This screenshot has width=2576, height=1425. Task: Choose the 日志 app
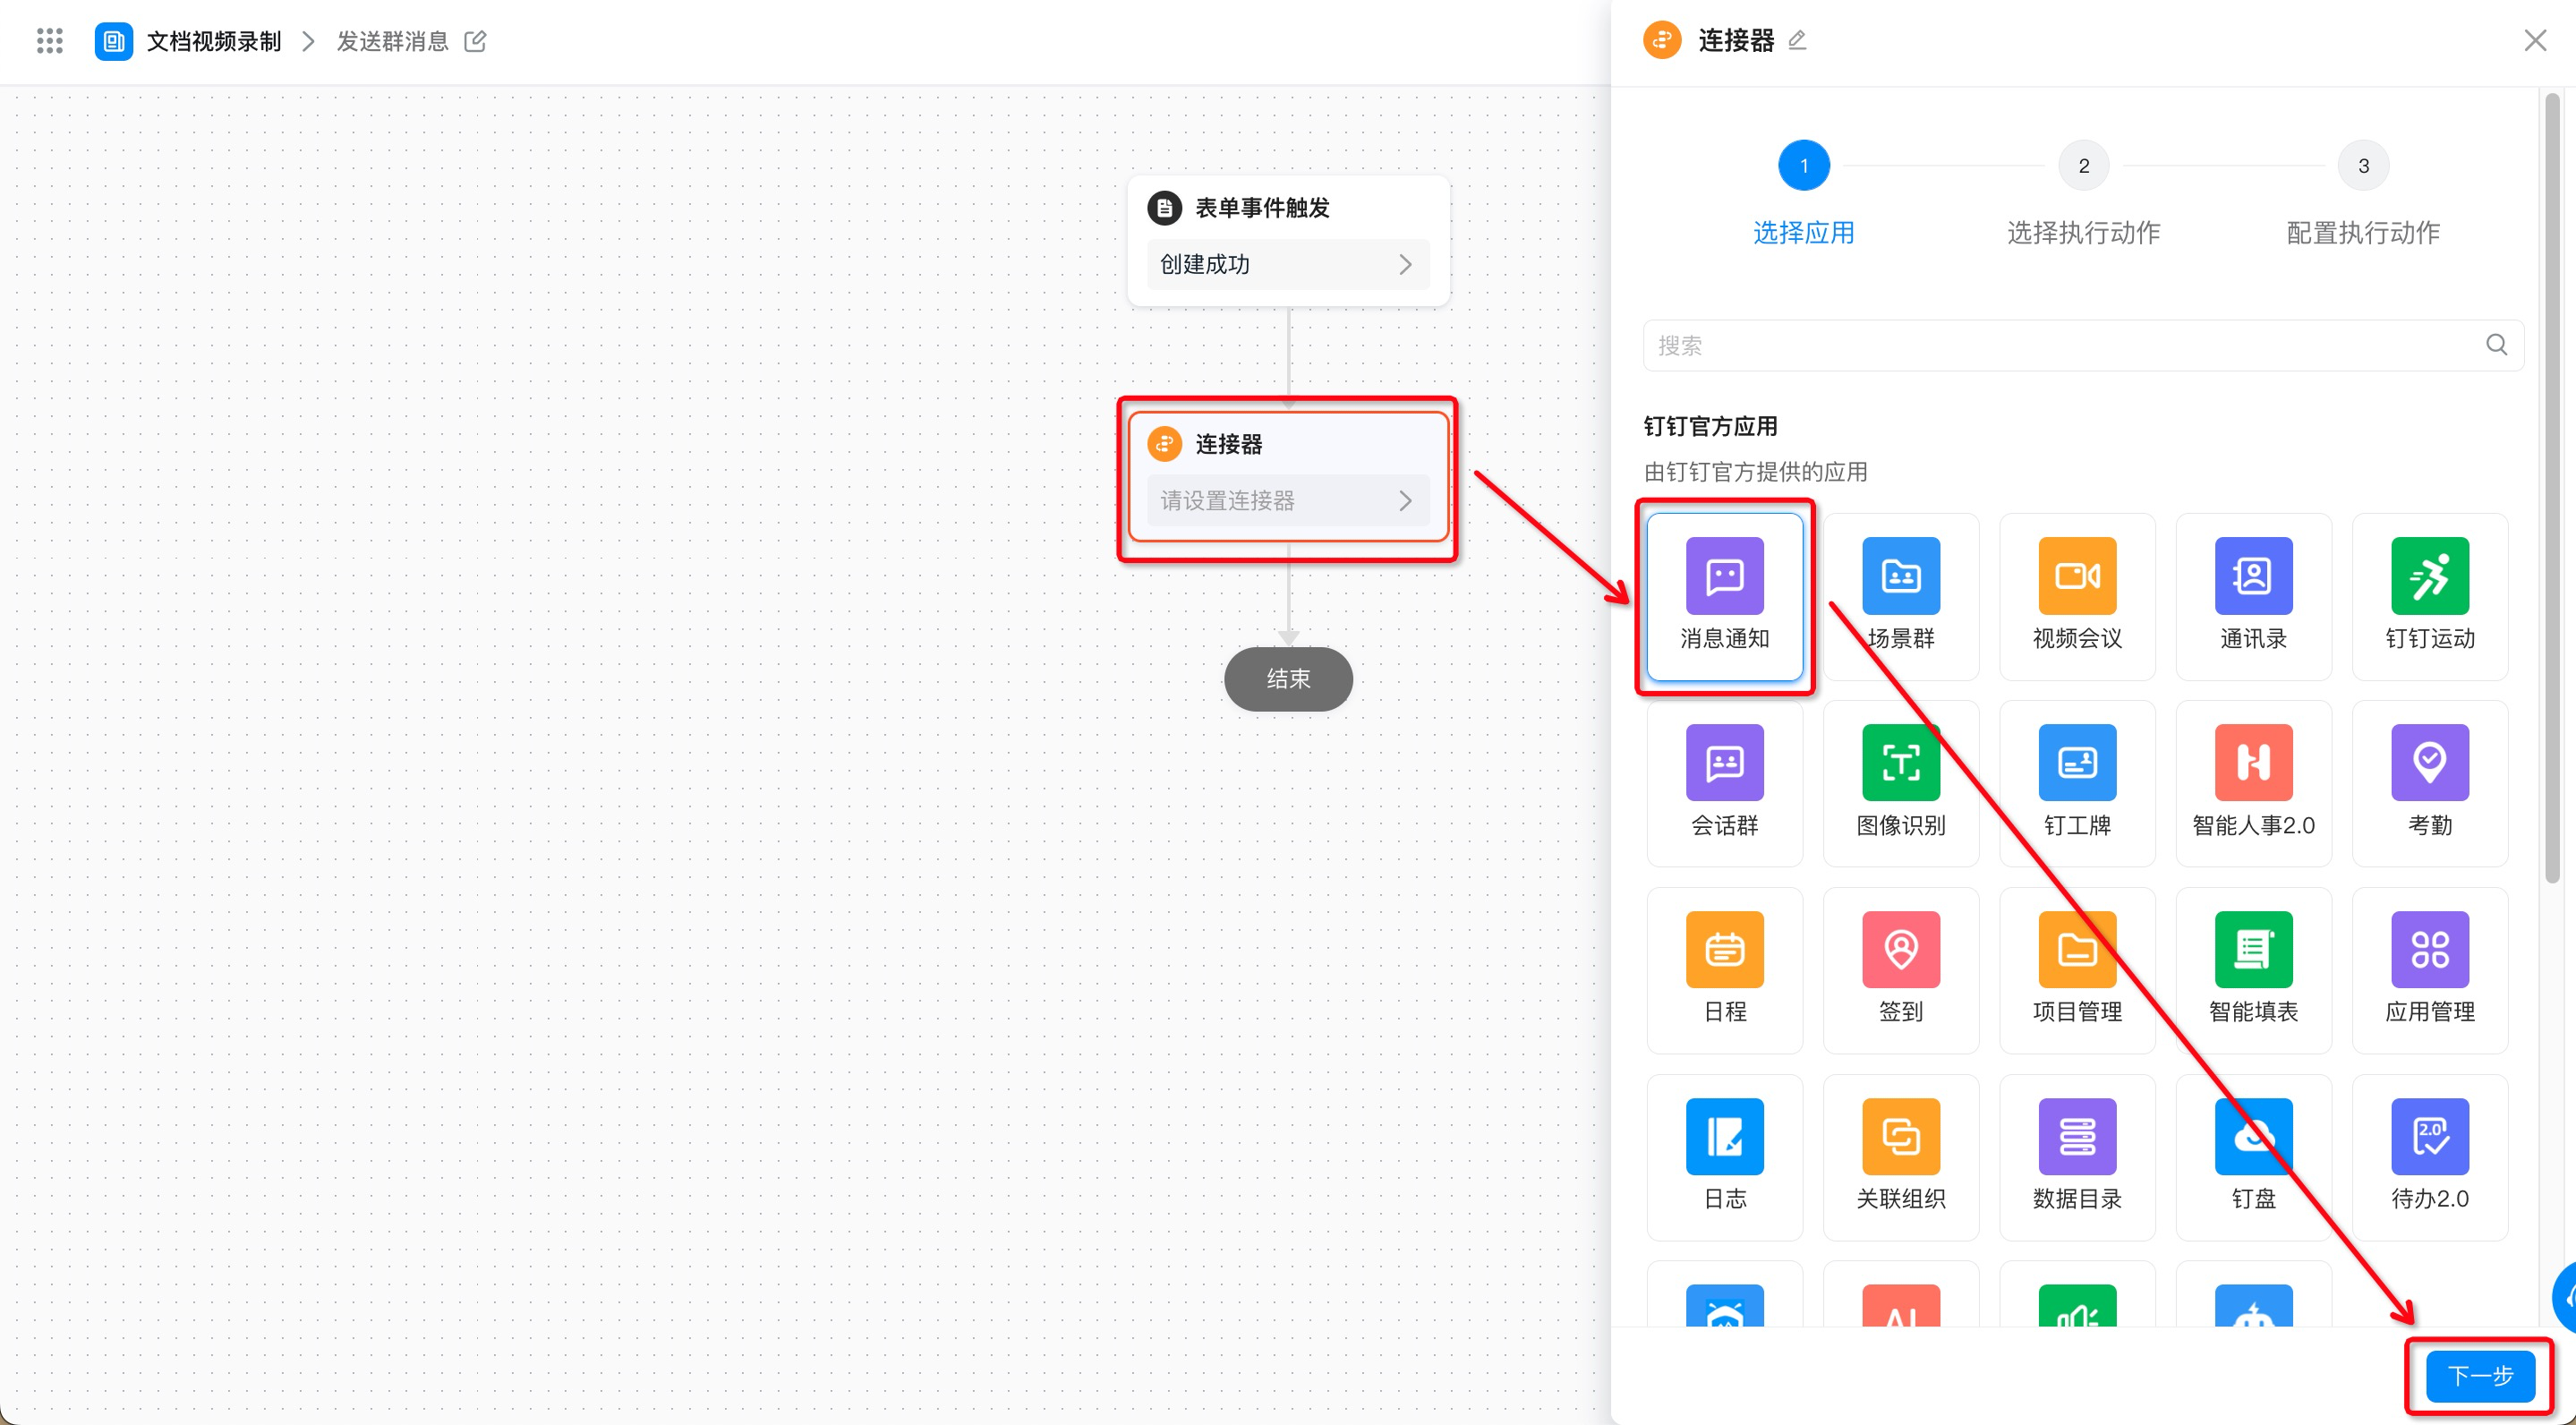coord(1724,1157)
